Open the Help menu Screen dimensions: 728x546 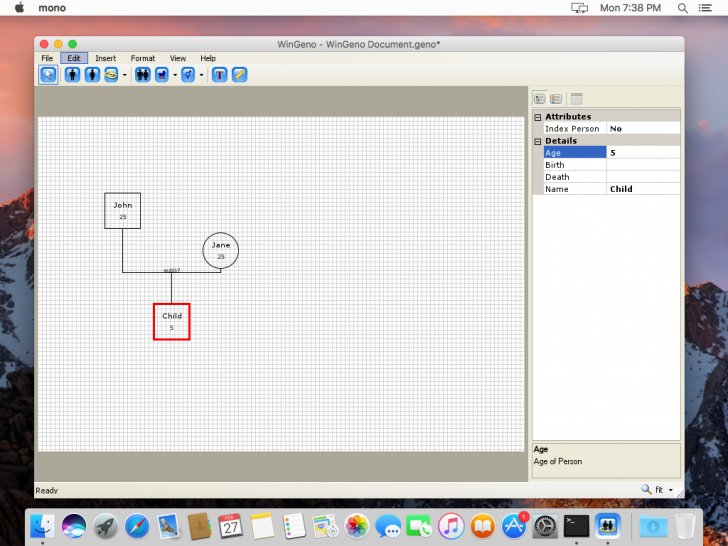pyautogui.click(x=208, y=58)
